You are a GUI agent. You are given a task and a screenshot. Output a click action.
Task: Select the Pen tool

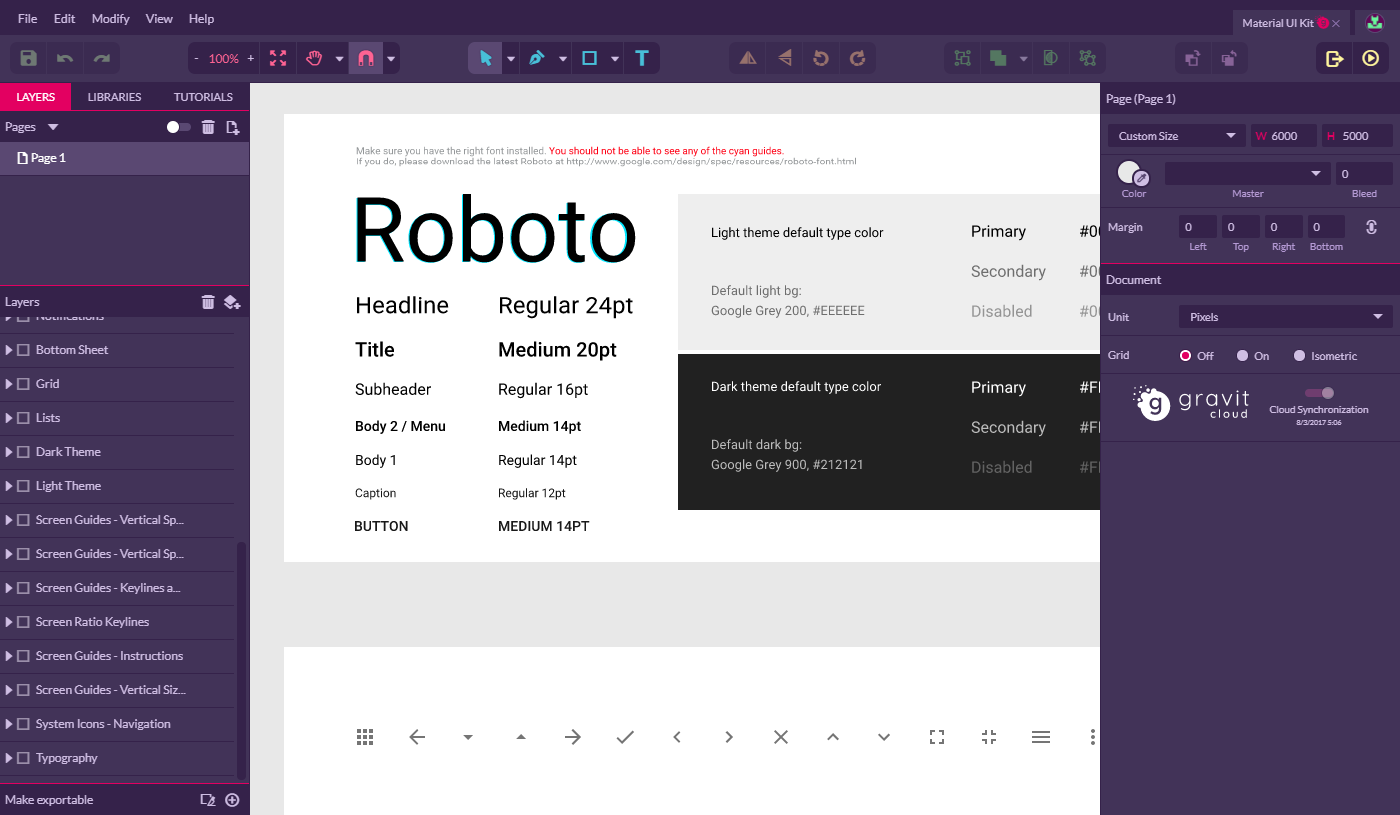[537, 59]
